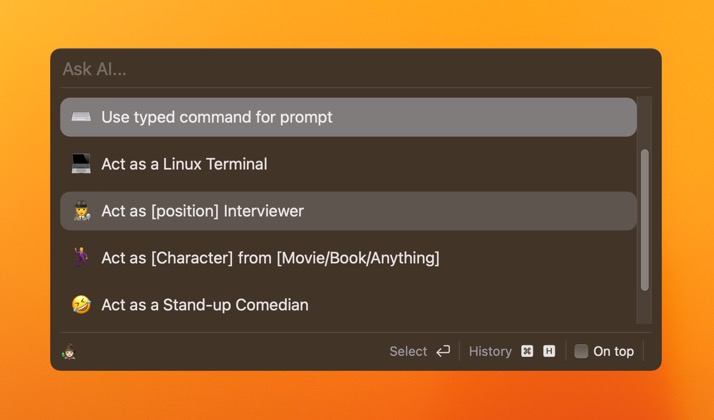The height and width of the screenshot is (420, 714).
Task: Click the dancing character emoji icon
Action: pos(81,258)
